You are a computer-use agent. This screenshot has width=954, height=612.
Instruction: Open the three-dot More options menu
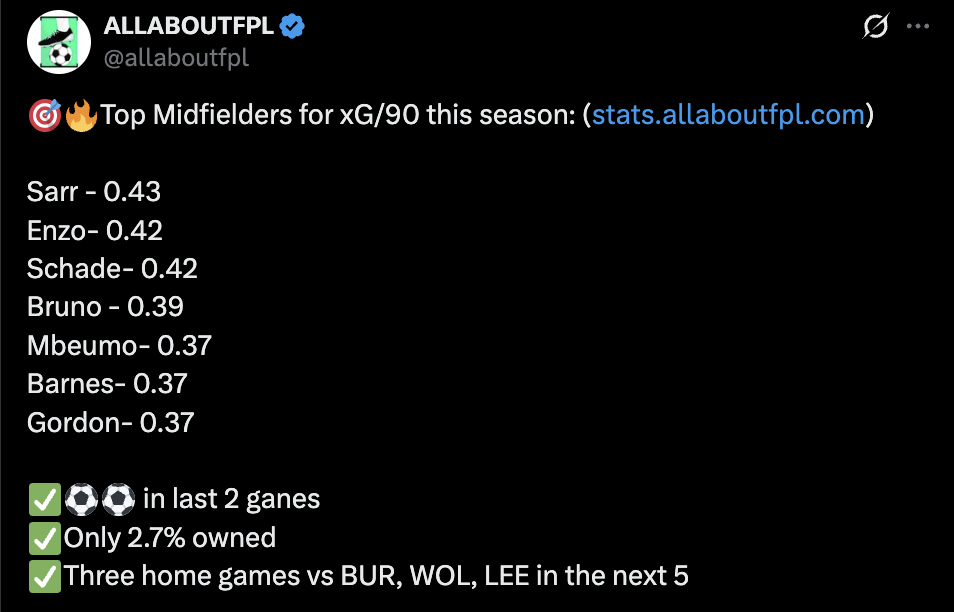pyautogui.click(x=917, y=27)
